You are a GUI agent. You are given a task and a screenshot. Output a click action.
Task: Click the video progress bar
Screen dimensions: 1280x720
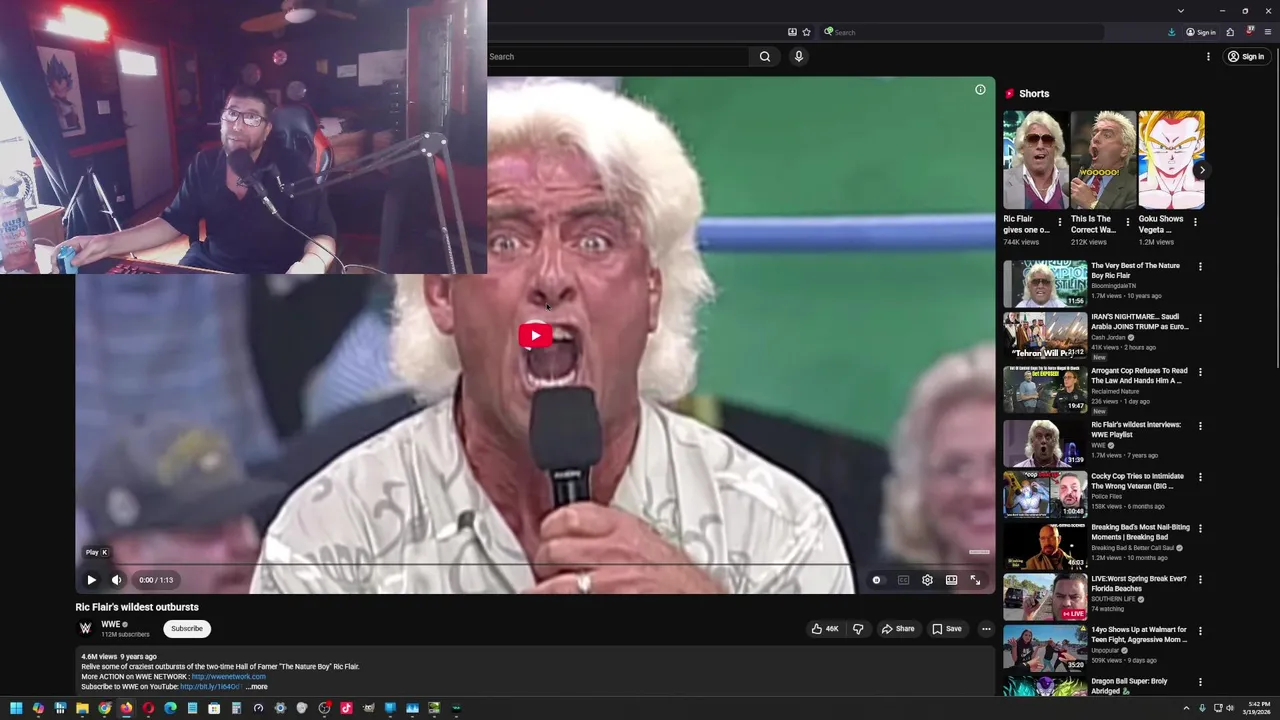click(535, 565)
